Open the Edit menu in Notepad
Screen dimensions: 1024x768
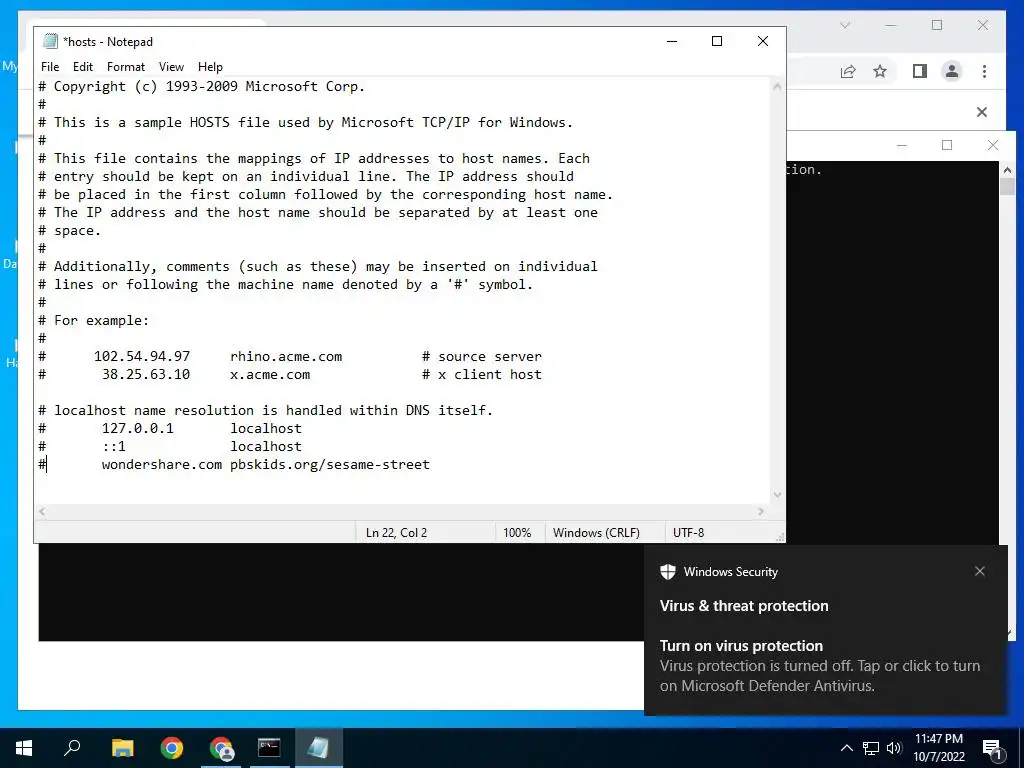82,67
